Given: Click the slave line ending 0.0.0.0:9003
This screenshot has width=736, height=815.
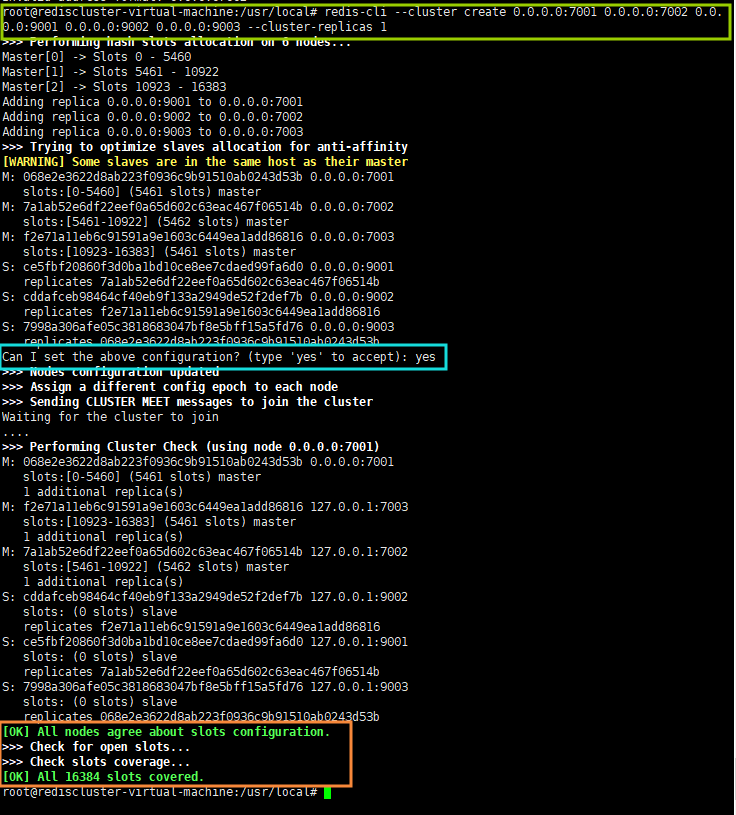Looking at the screenshot, I should pos(198,327).
